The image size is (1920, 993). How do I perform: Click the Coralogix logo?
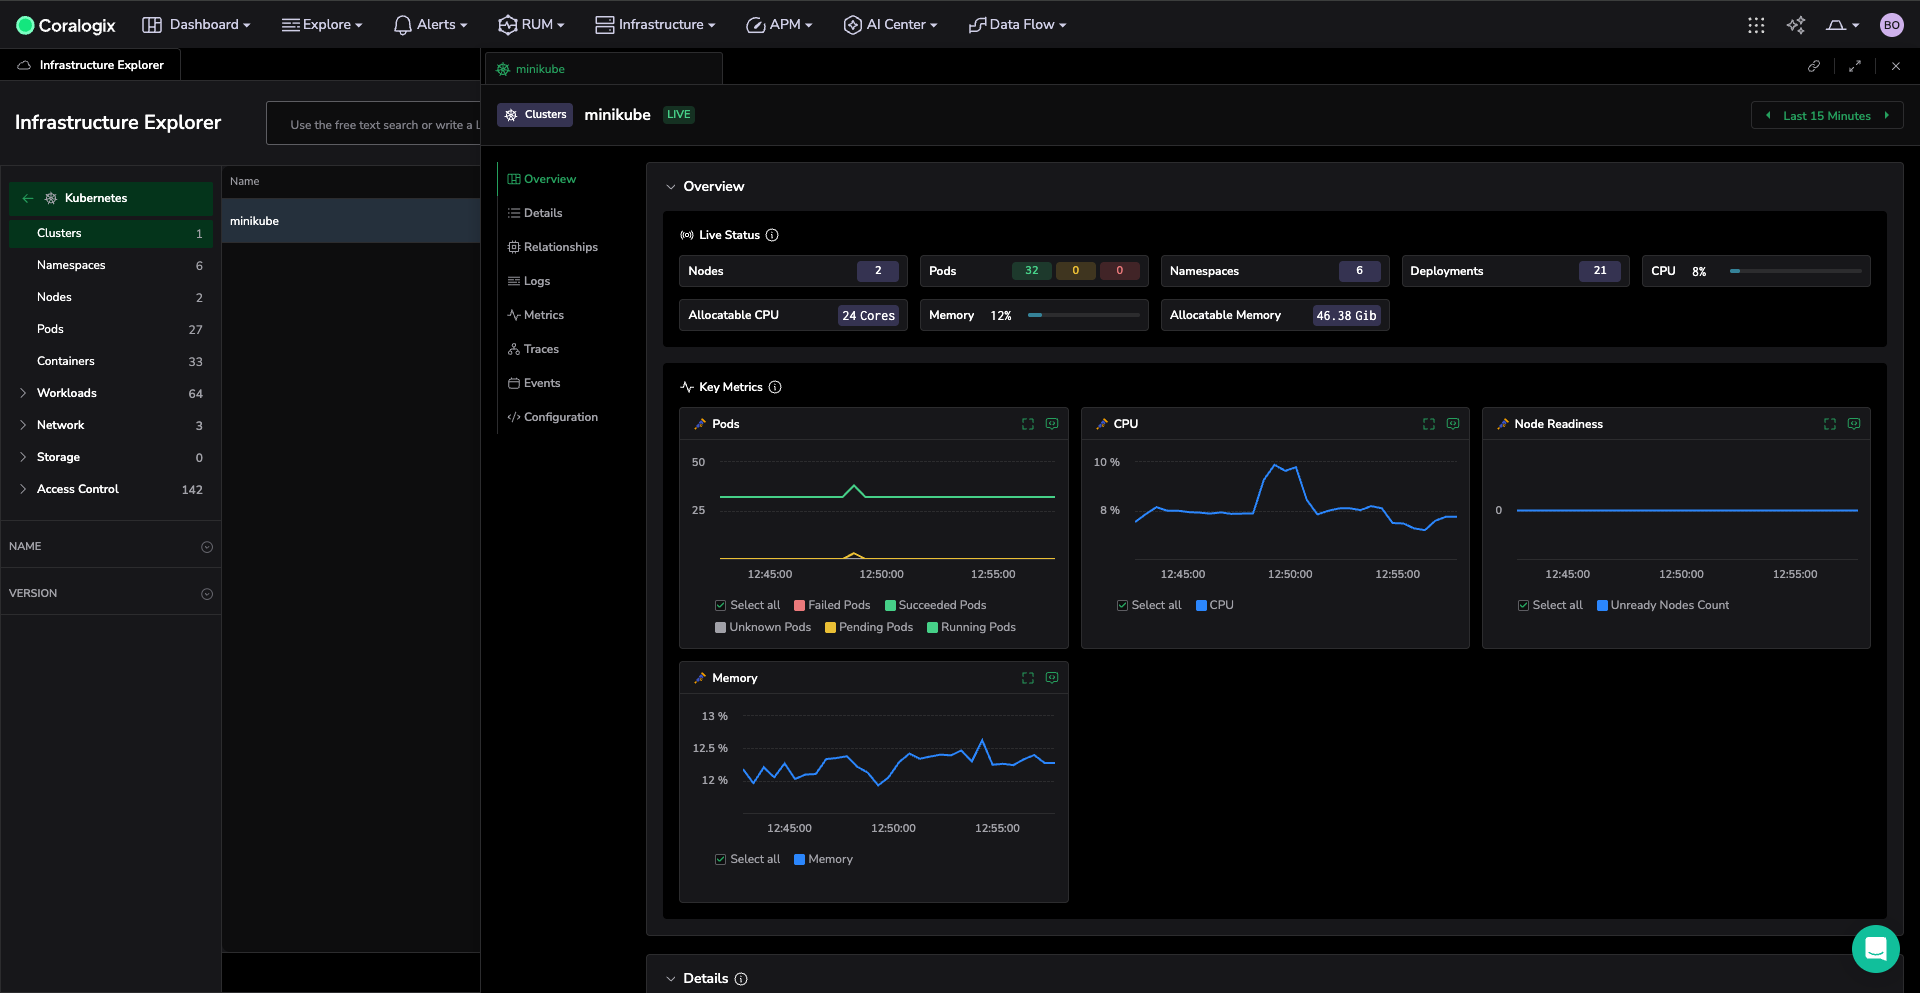[66, 25]
